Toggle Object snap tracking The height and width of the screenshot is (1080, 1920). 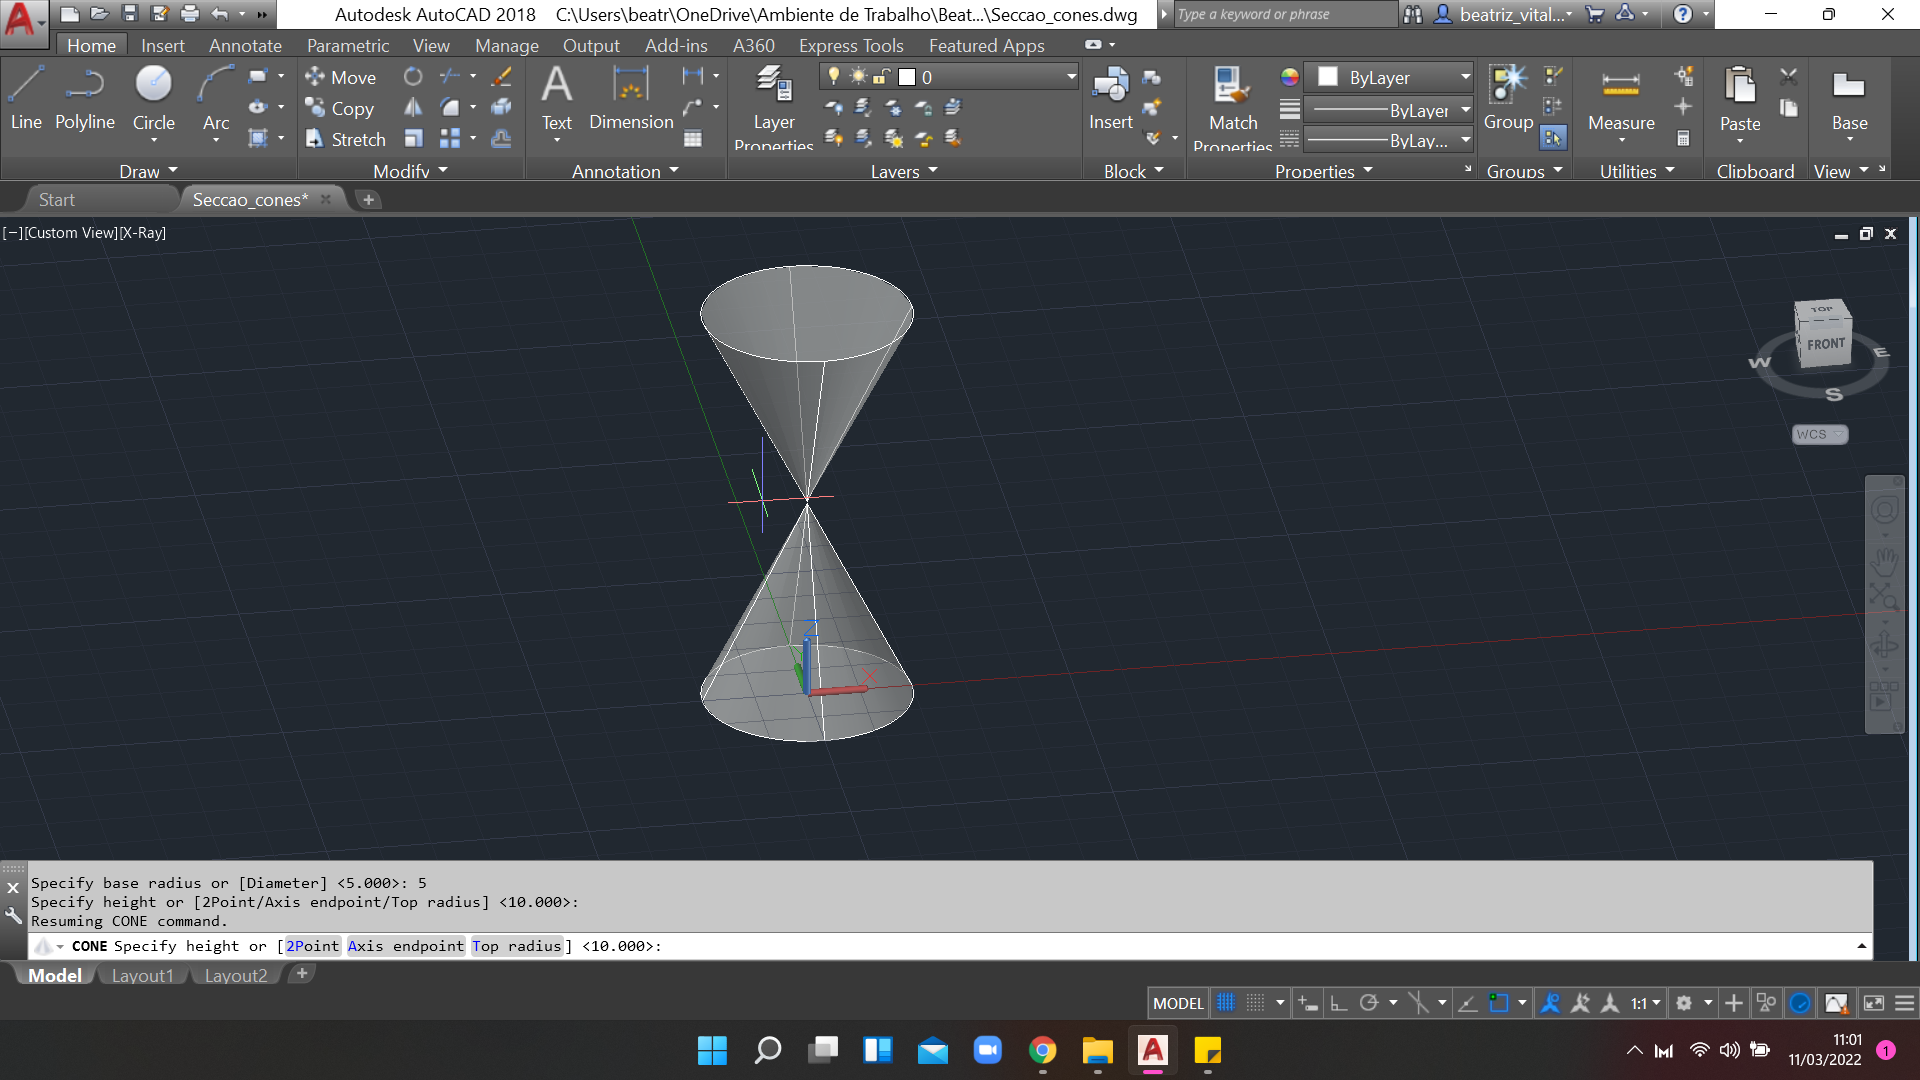click(1468, 1002)
